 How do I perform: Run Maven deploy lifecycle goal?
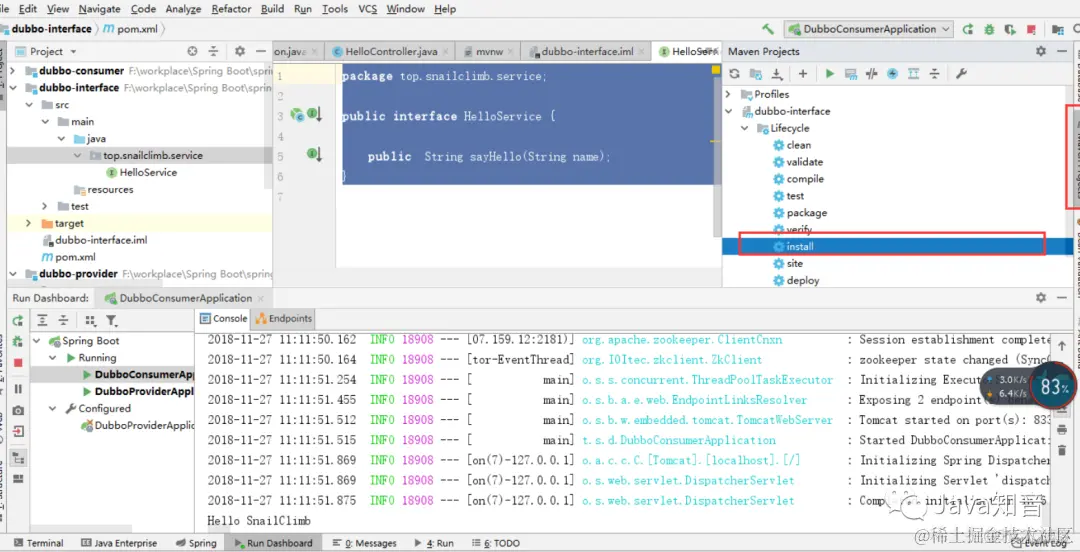tap(796, 280)
